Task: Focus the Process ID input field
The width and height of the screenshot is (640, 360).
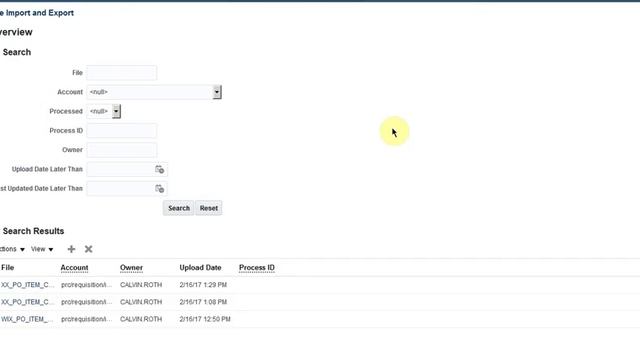Action: click(x=122, y=131)
